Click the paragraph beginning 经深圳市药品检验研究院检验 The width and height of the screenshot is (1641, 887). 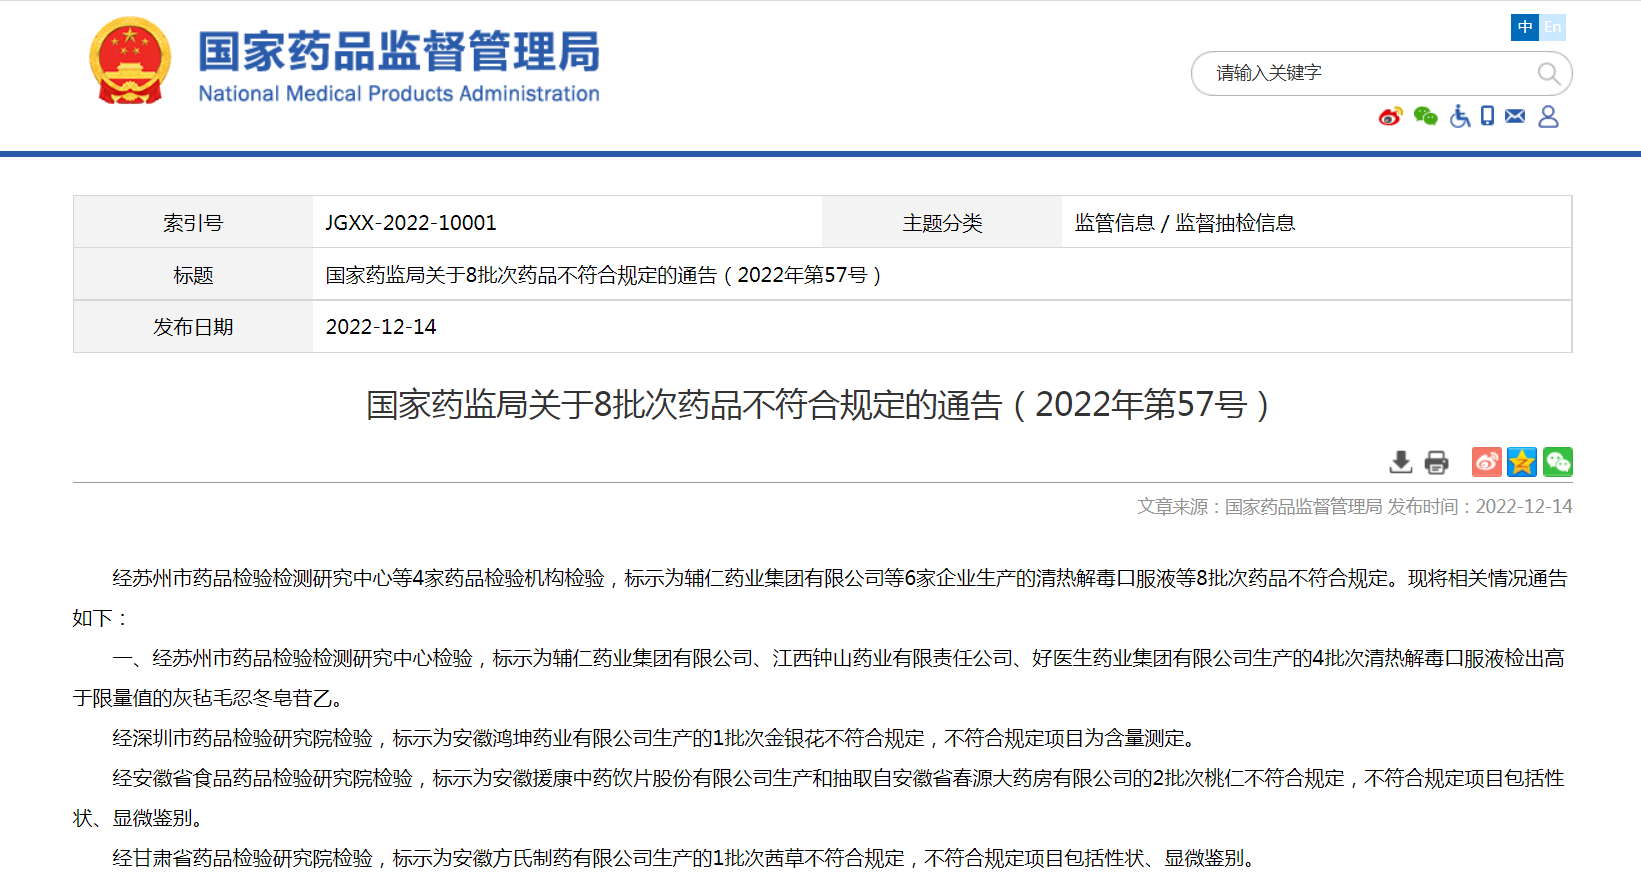(657, 739)
